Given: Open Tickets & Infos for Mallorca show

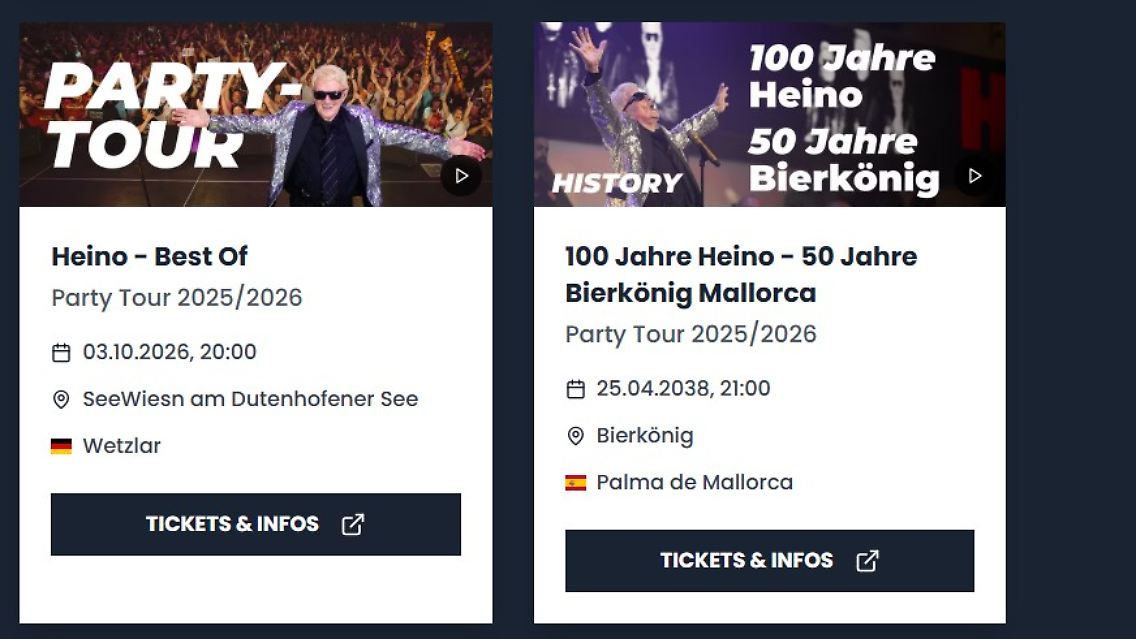Looking at the screenshot, I should coord(746,561).
